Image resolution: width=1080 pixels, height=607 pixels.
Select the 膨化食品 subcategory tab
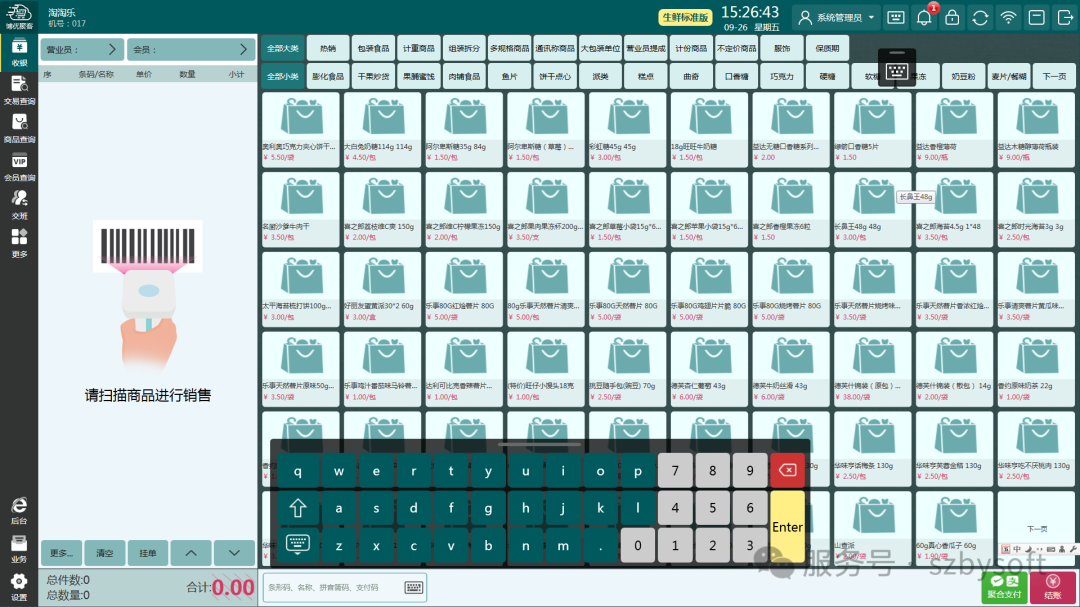pyautogui.click(x=328, y=76)
